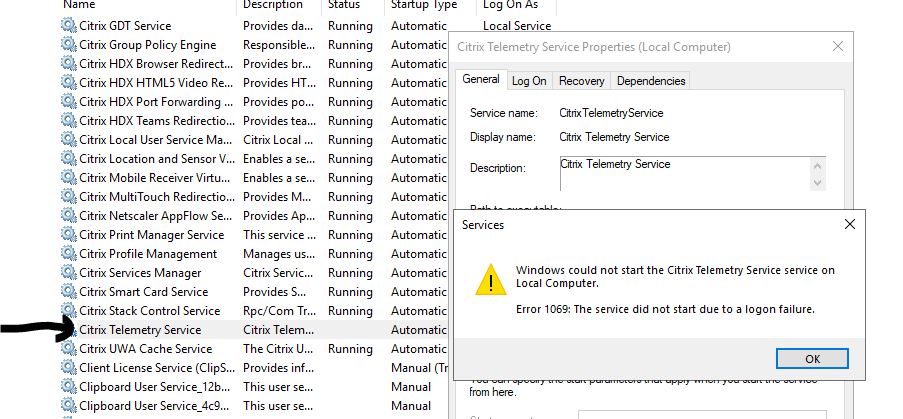Click the Clipboard User Service_12b gear icon
903x419 pixels.
tap(69, 387)
